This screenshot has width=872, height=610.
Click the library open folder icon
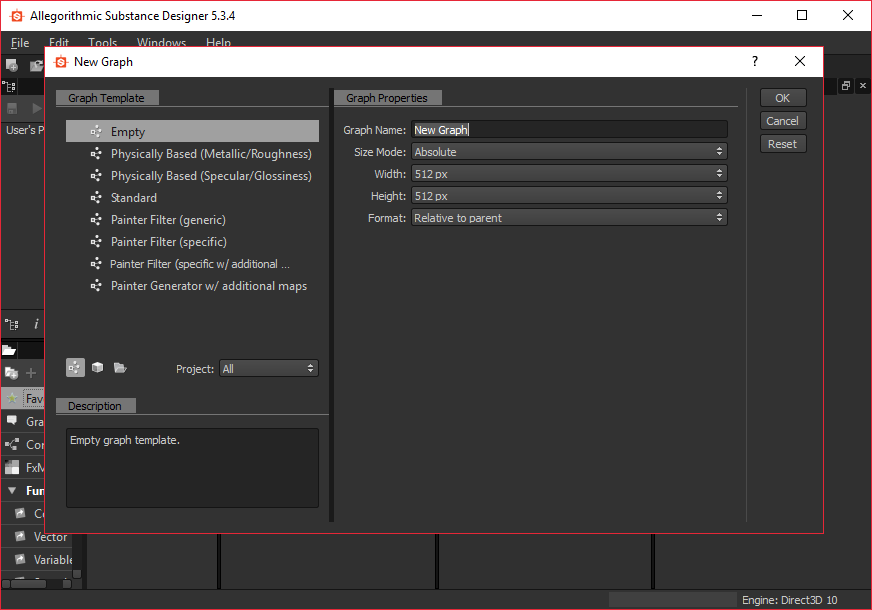click(x=9, y=350)
